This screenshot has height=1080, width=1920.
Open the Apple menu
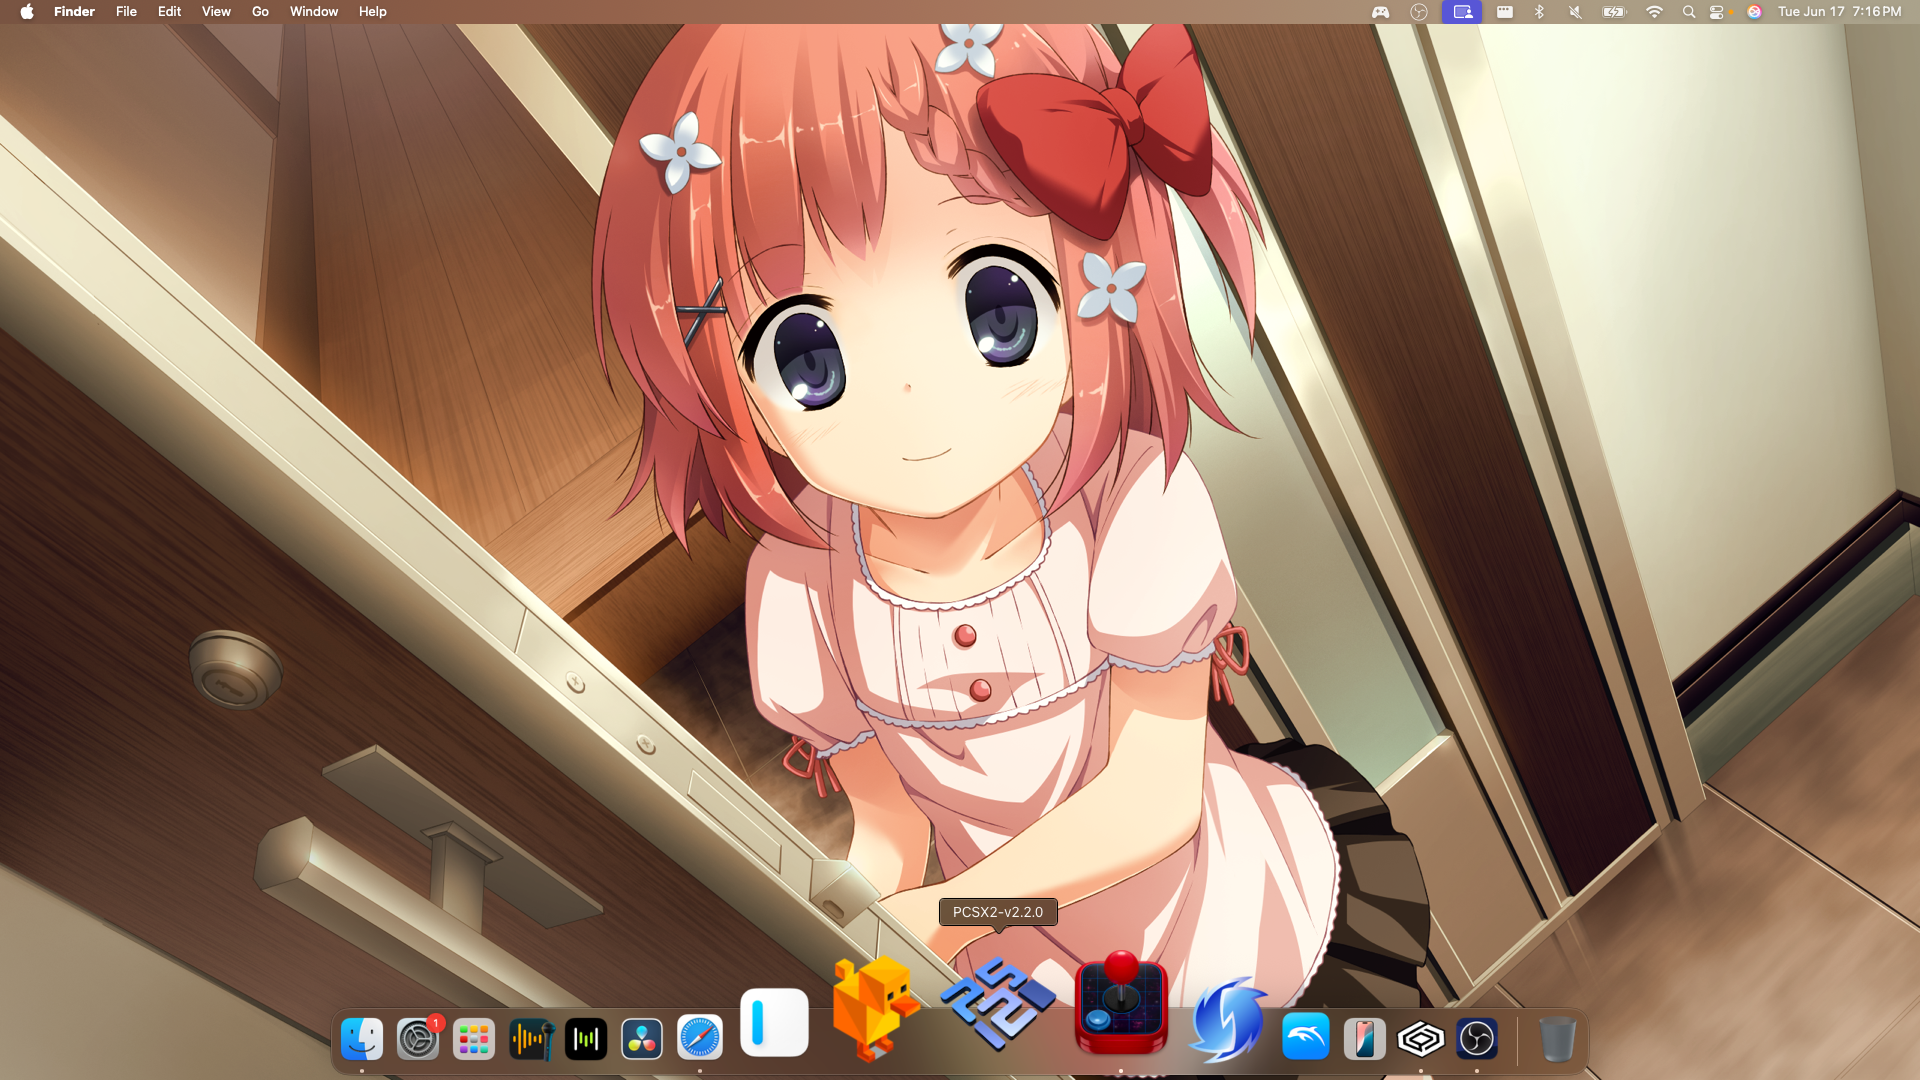pos(27,12)
